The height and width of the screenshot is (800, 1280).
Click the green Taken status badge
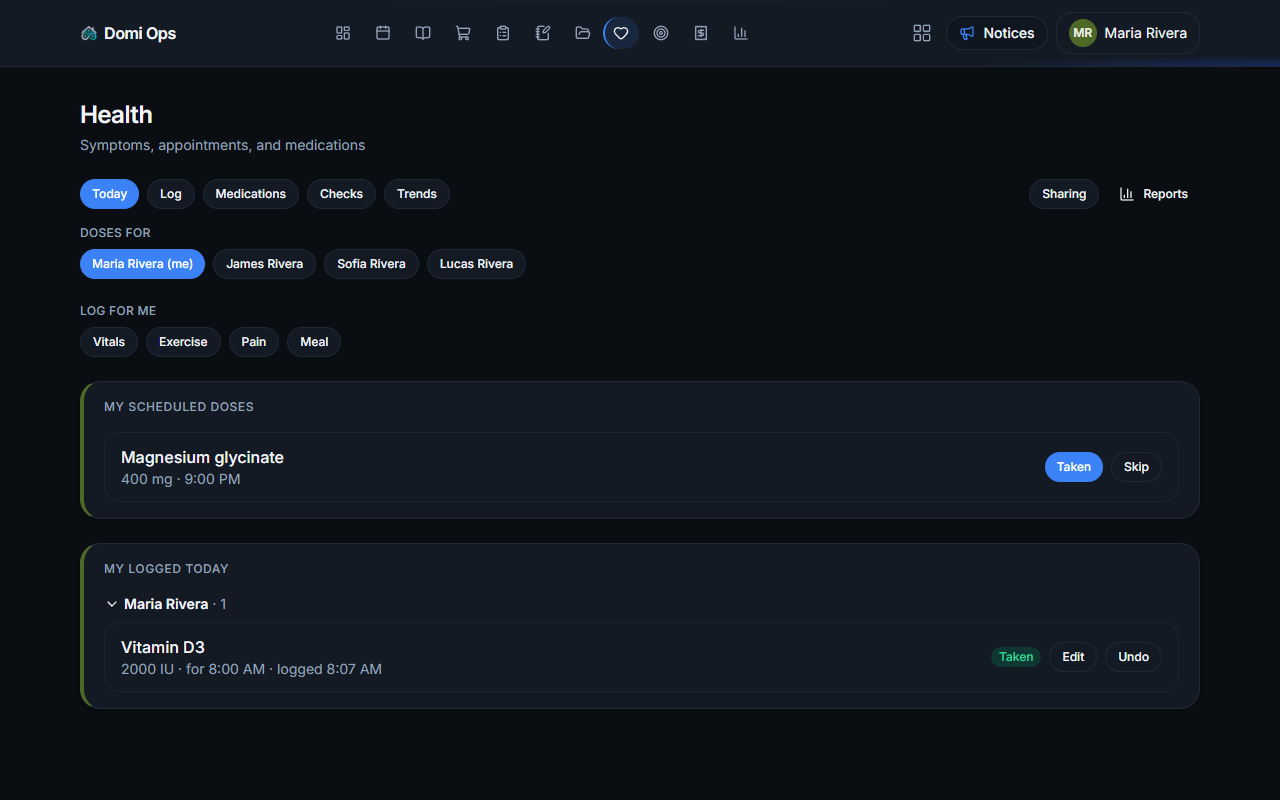1016,657
